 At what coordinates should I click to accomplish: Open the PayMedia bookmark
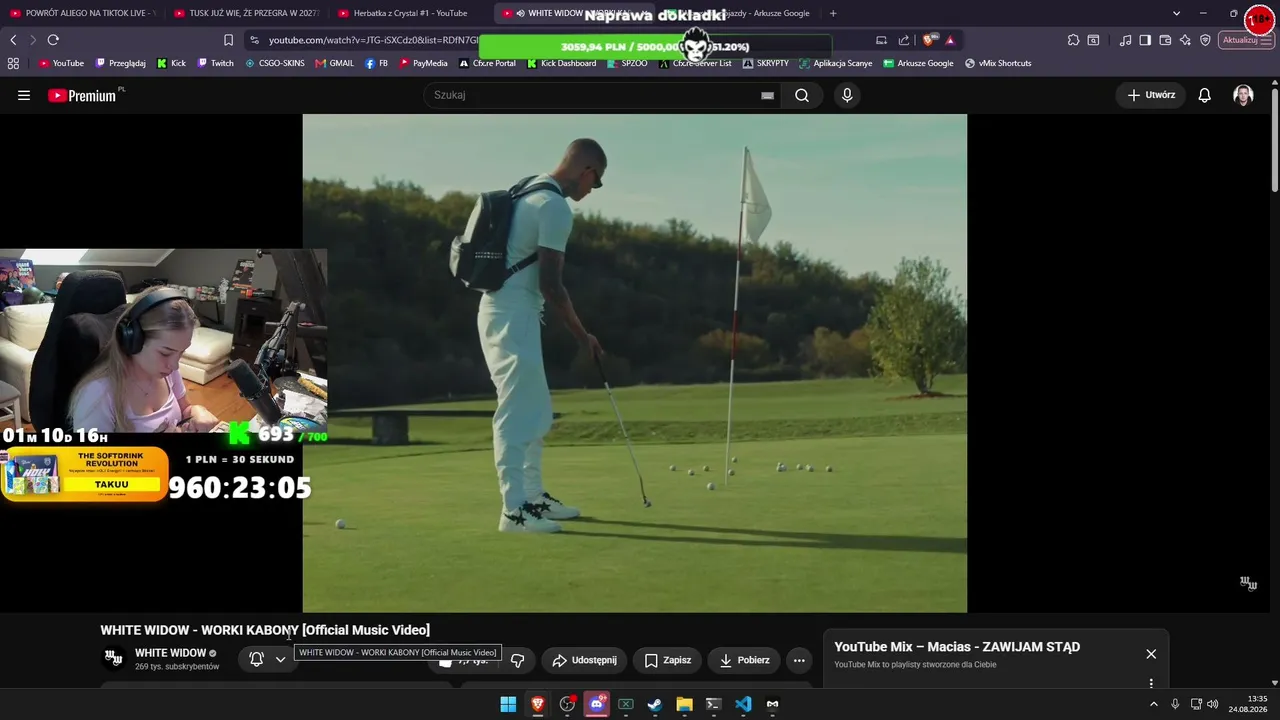(x=423, y=63)
